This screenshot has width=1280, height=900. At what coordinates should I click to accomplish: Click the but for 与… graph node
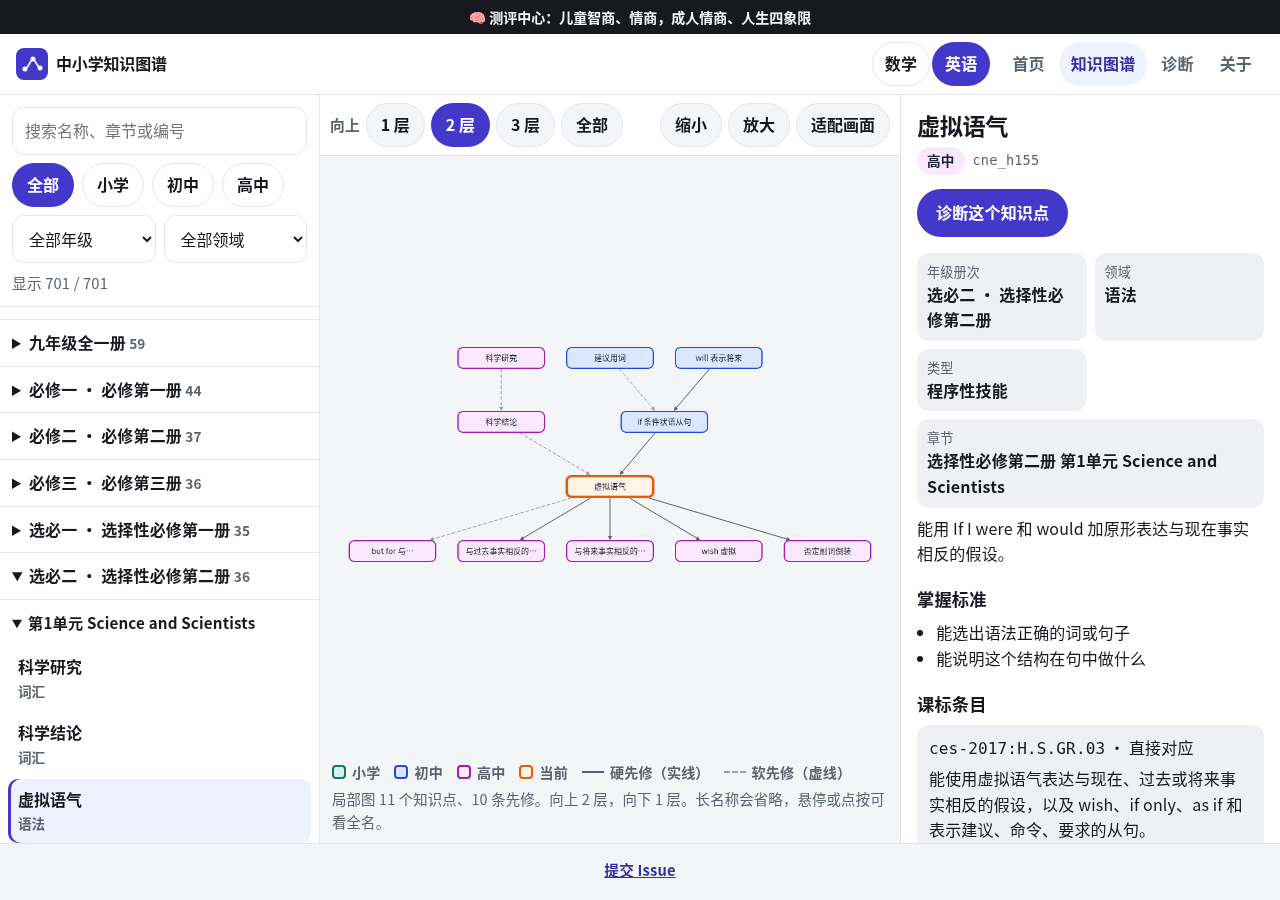(392, 551)
